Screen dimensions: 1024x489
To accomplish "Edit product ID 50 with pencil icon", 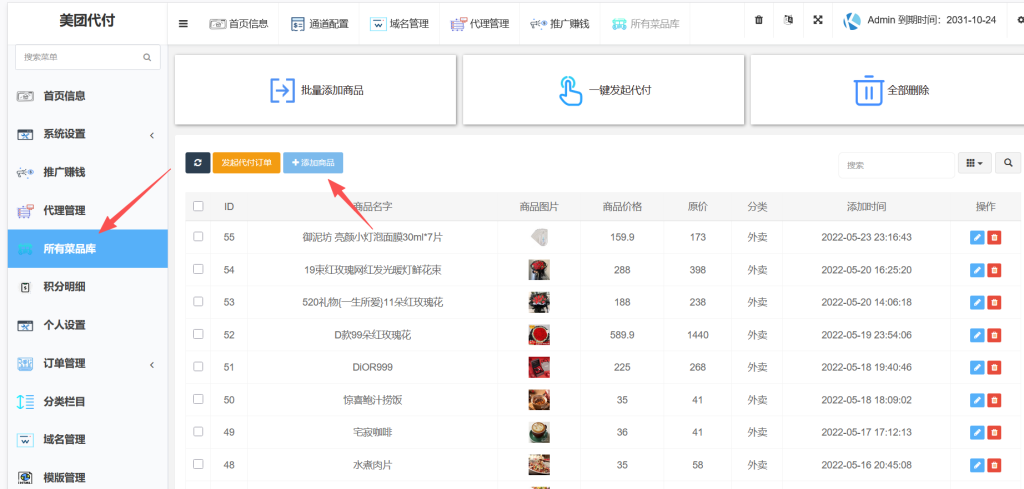I will tap(977, 400).
